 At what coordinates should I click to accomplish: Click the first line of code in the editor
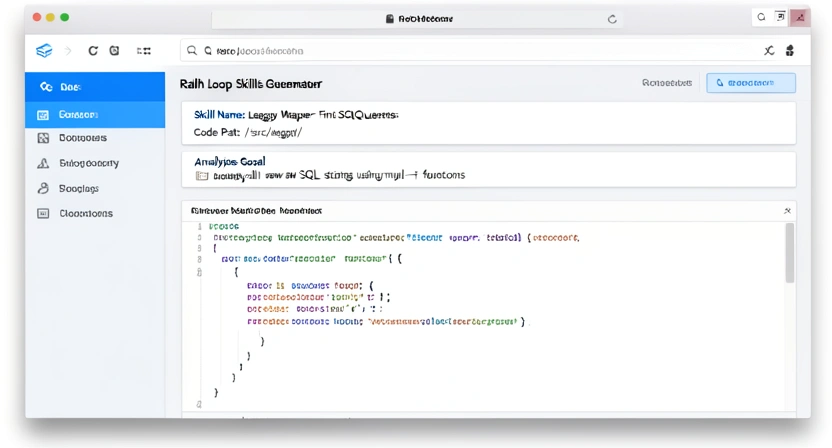pos(223,226)
